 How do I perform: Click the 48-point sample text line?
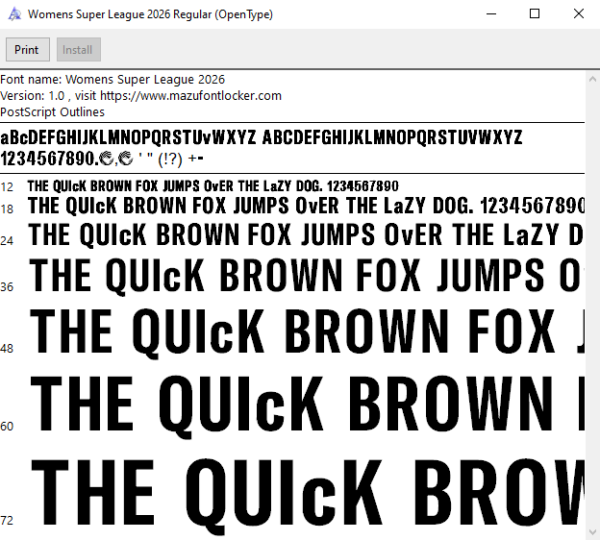[307, 331]
